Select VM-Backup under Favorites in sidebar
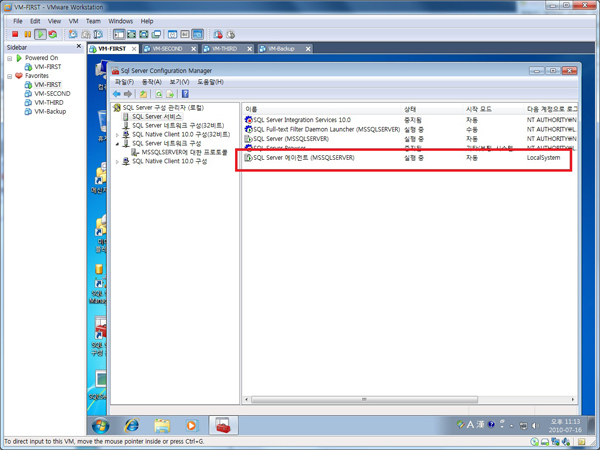Image resolution: width=600 pixels, height=450 pixels. click(50, 112)
